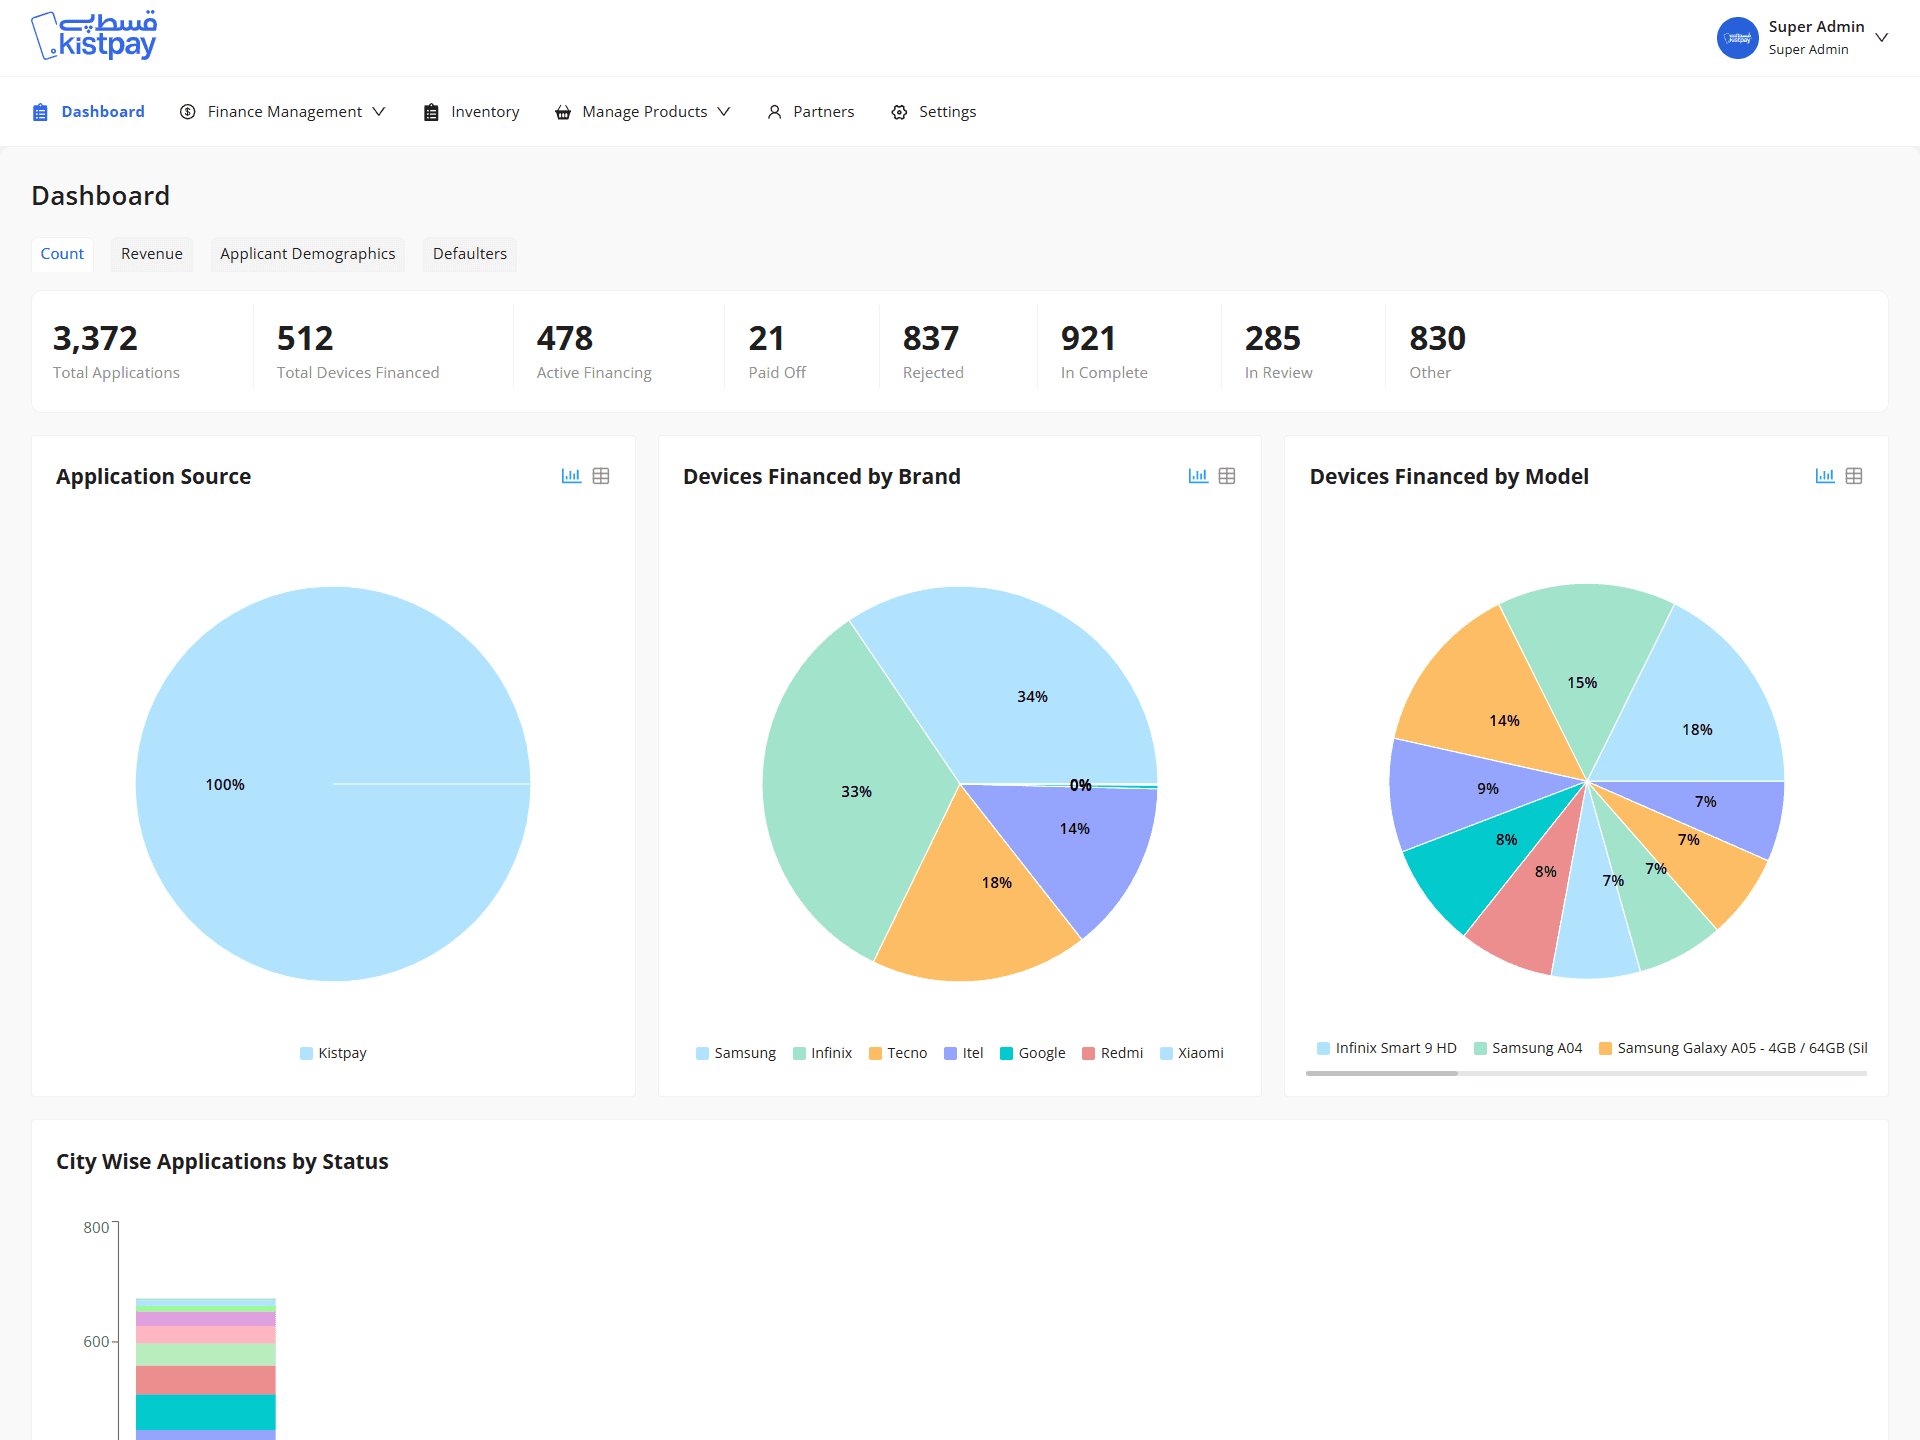Viewport: 1920px width, 1440px height.
Task: Switch Application Source to bar chart view
Action: (x=571, y=476)
